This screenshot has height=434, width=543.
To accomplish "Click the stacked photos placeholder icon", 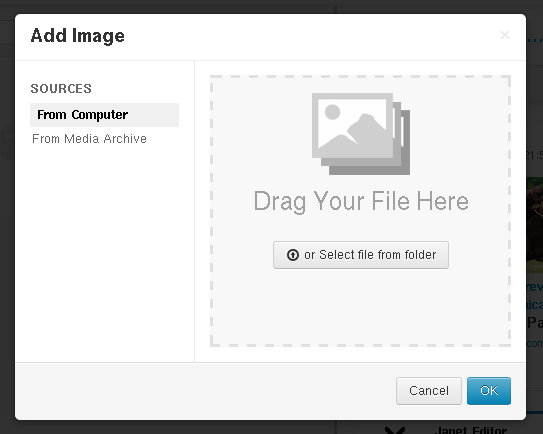I will coord(360,134).
